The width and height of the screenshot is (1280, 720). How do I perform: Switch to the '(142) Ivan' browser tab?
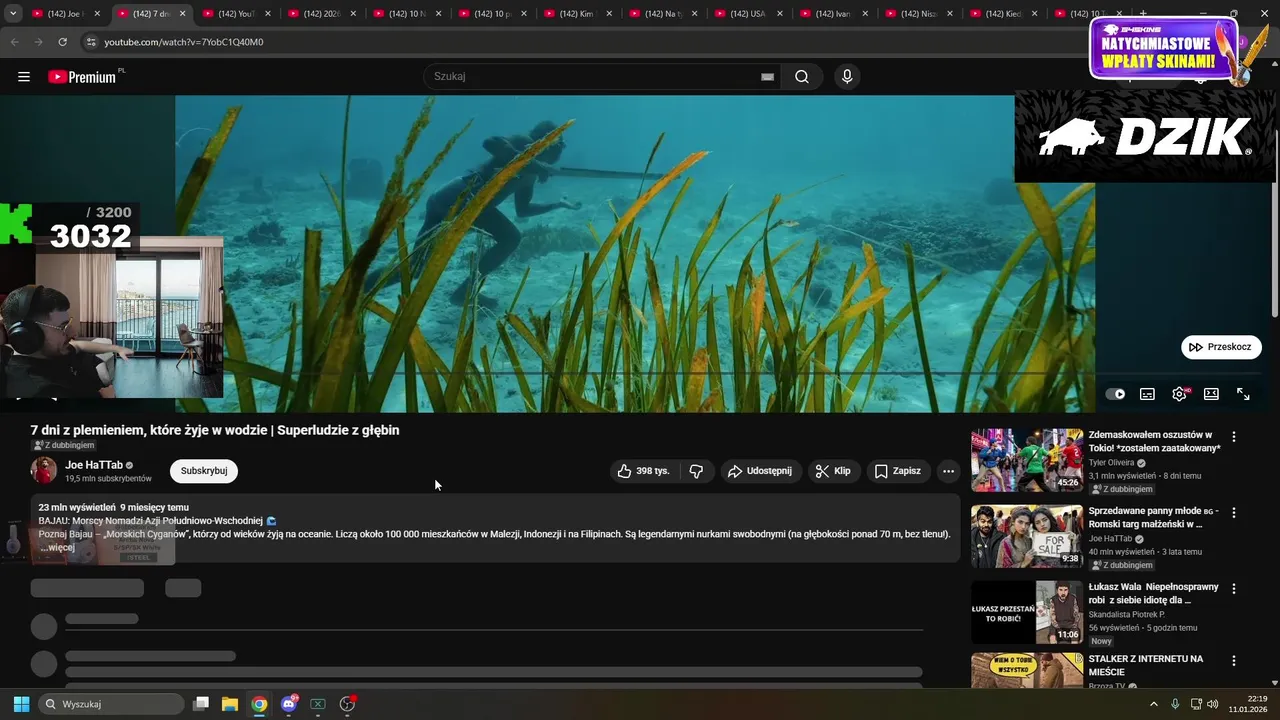pyautogui.click(x=834, y=14)
